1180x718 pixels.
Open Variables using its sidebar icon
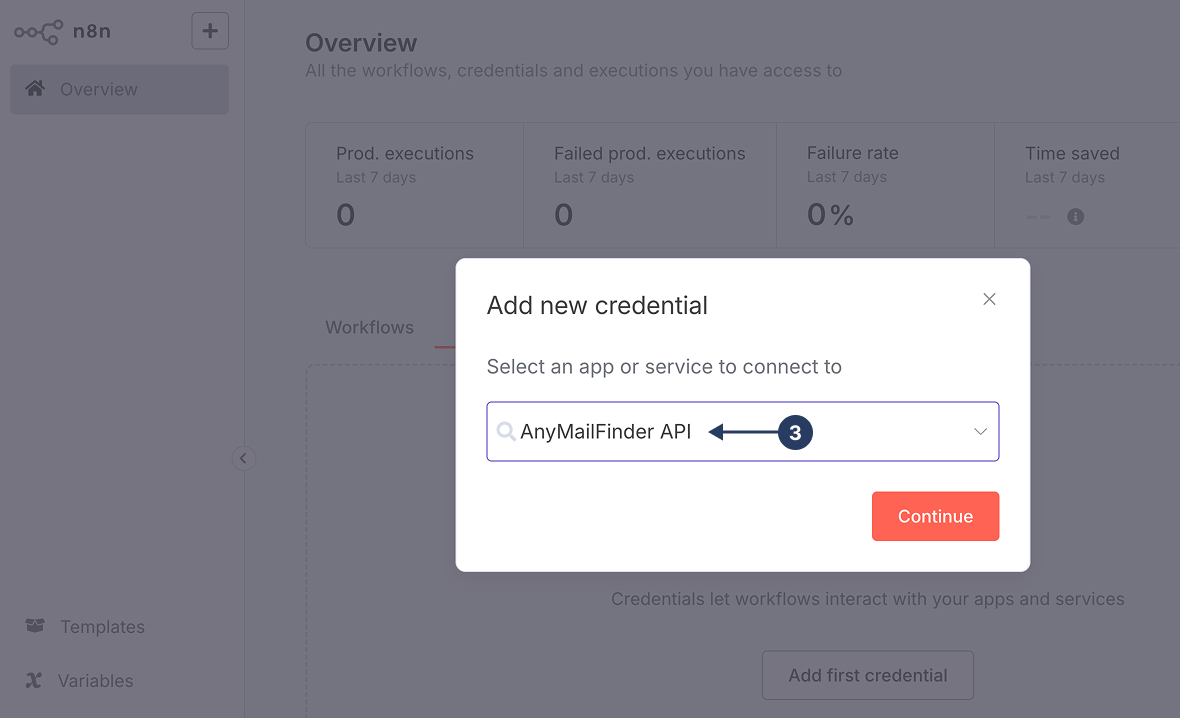coord(35,680)
